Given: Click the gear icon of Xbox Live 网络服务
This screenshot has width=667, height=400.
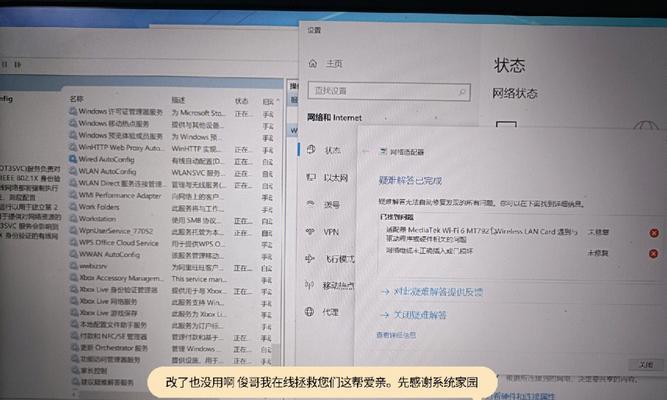Looking at the screenshot, I should point(74,301).
